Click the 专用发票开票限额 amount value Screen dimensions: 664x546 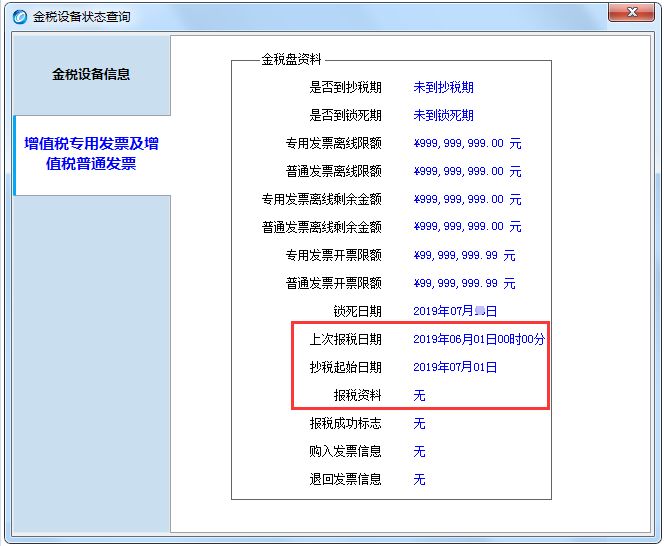[x=465, y=255]
